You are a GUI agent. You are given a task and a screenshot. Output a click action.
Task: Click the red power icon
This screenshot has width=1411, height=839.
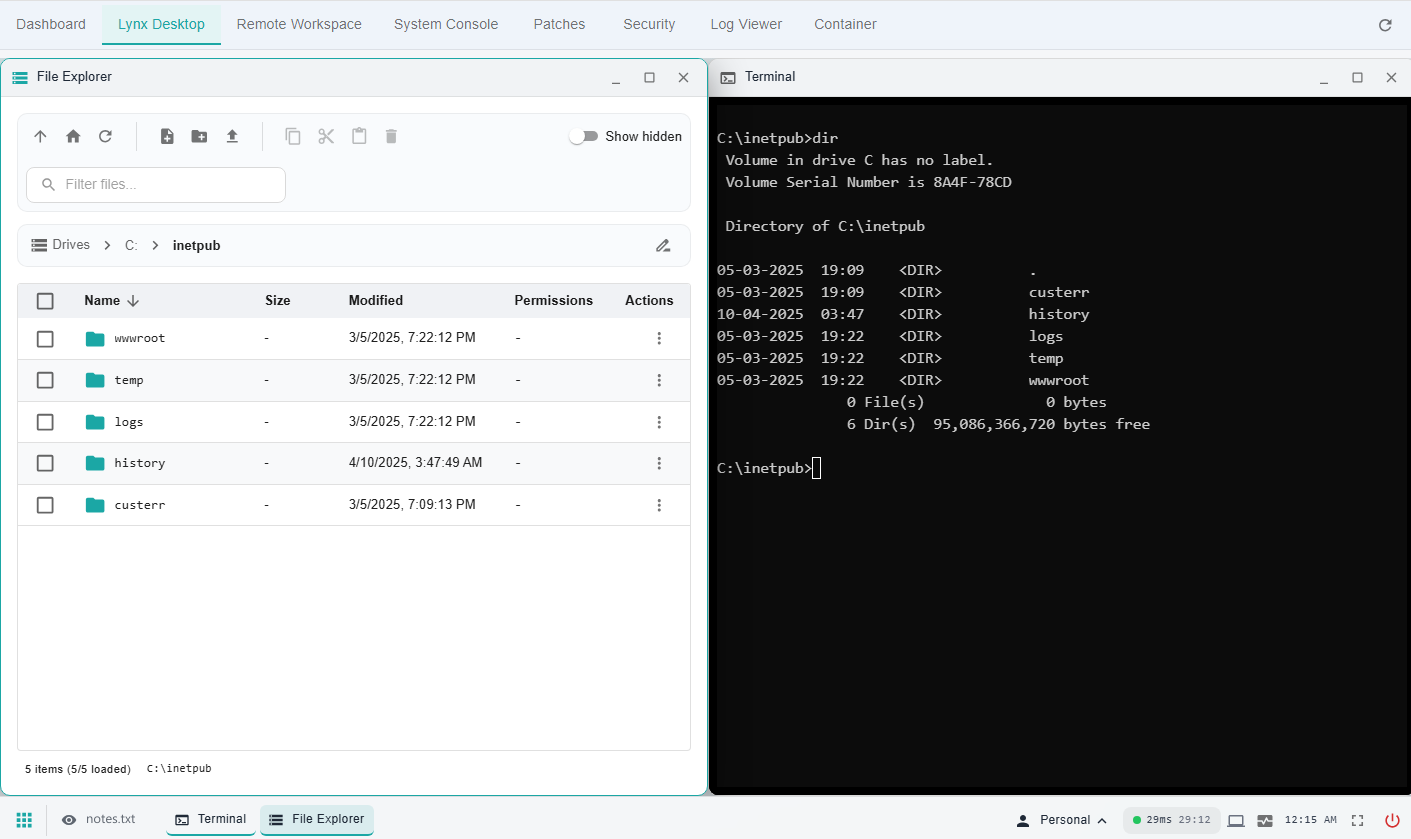1391,820
